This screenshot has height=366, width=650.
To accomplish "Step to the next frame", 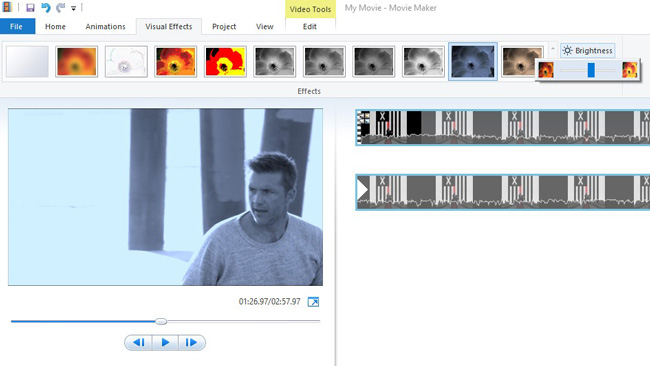I will pyautogui.click(x=191, y=342).
